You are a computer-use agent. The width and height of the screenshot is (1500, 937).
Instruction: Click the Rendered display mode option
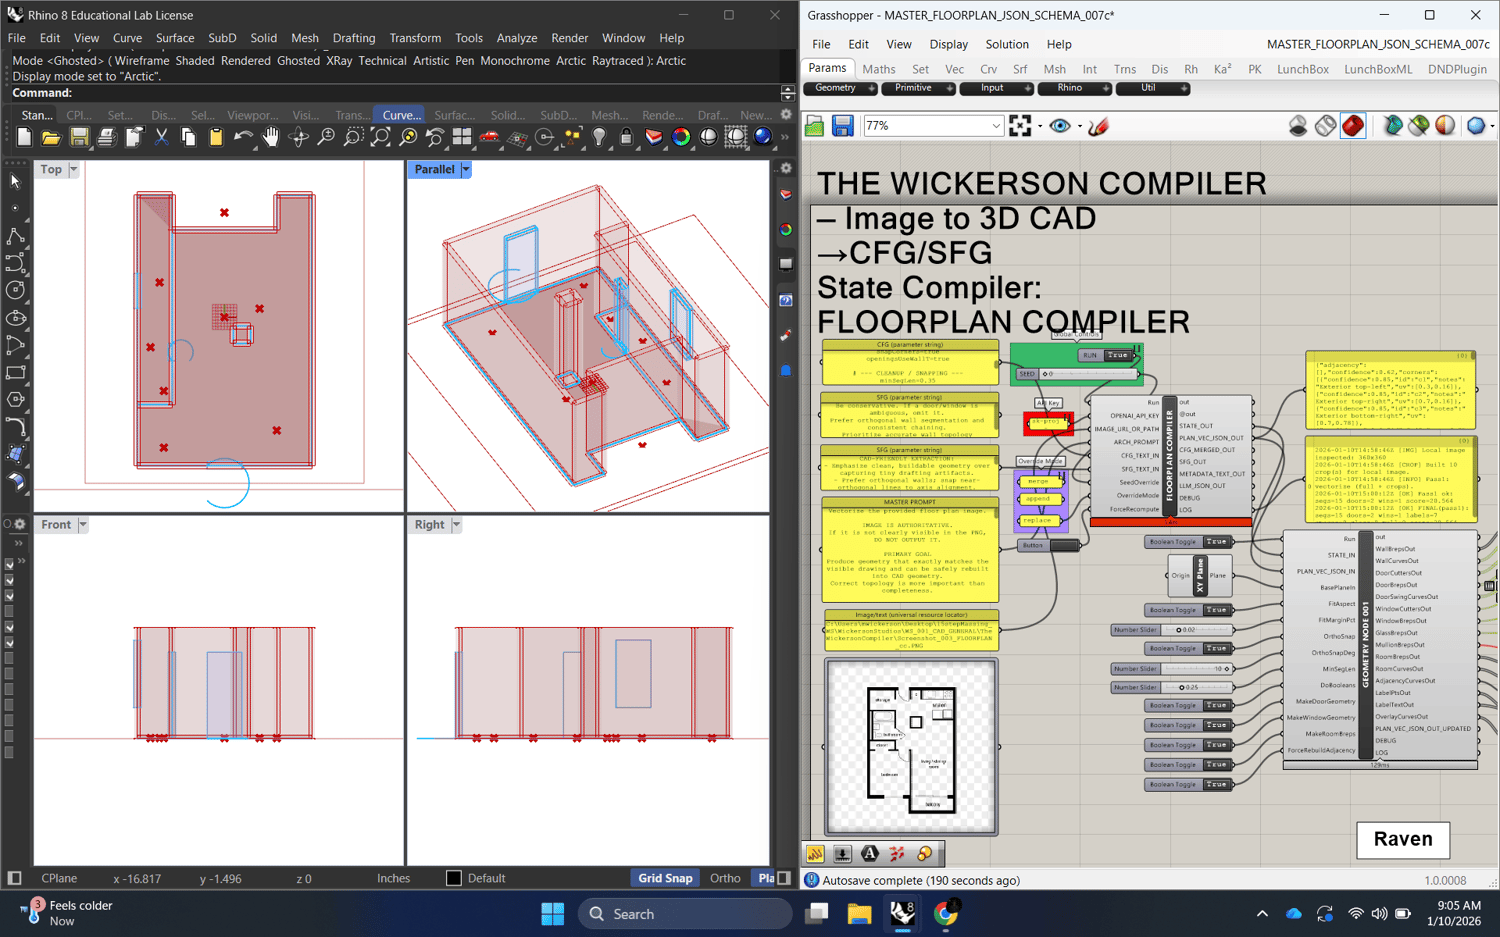pyautogui.click(x=246, y=60)
